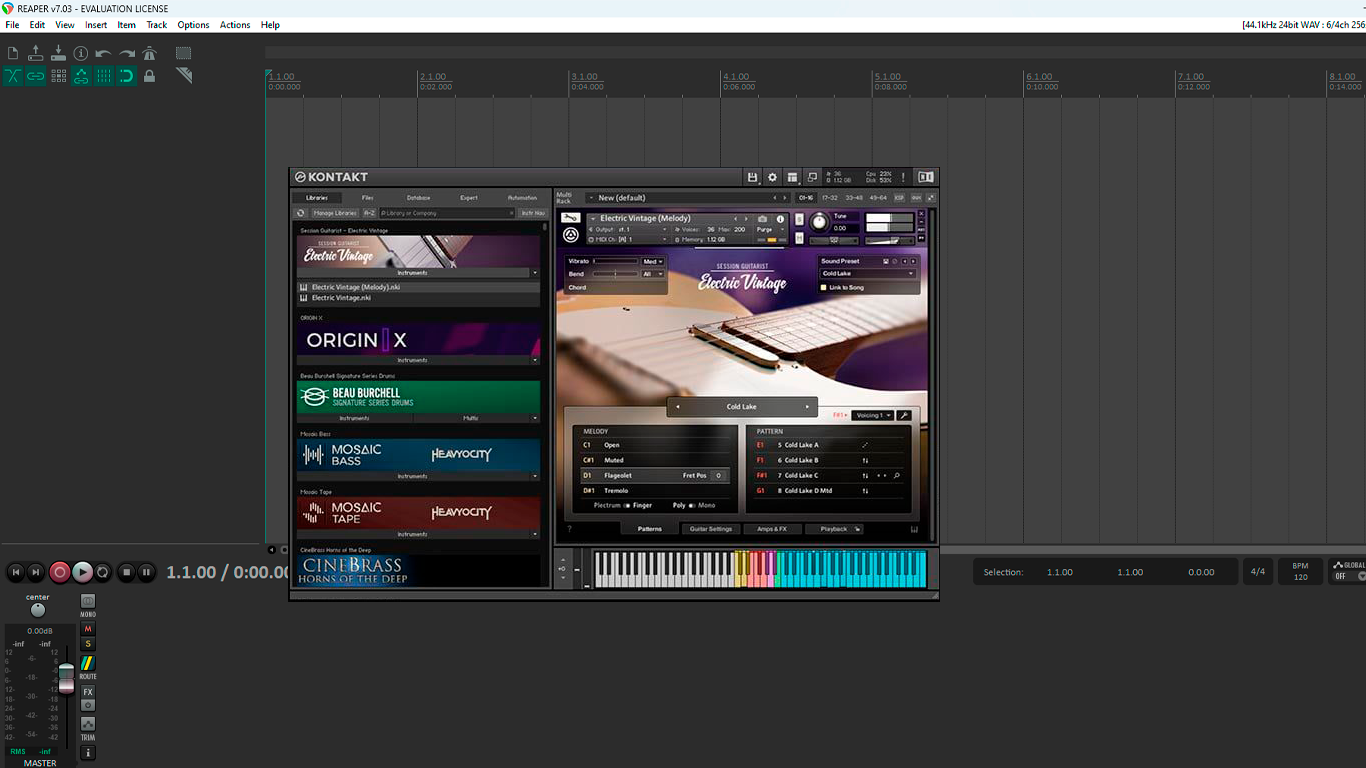Open the Voicing 1 dropdown
The width and height of the screenshot is (1366, 768).
[872, 415]
